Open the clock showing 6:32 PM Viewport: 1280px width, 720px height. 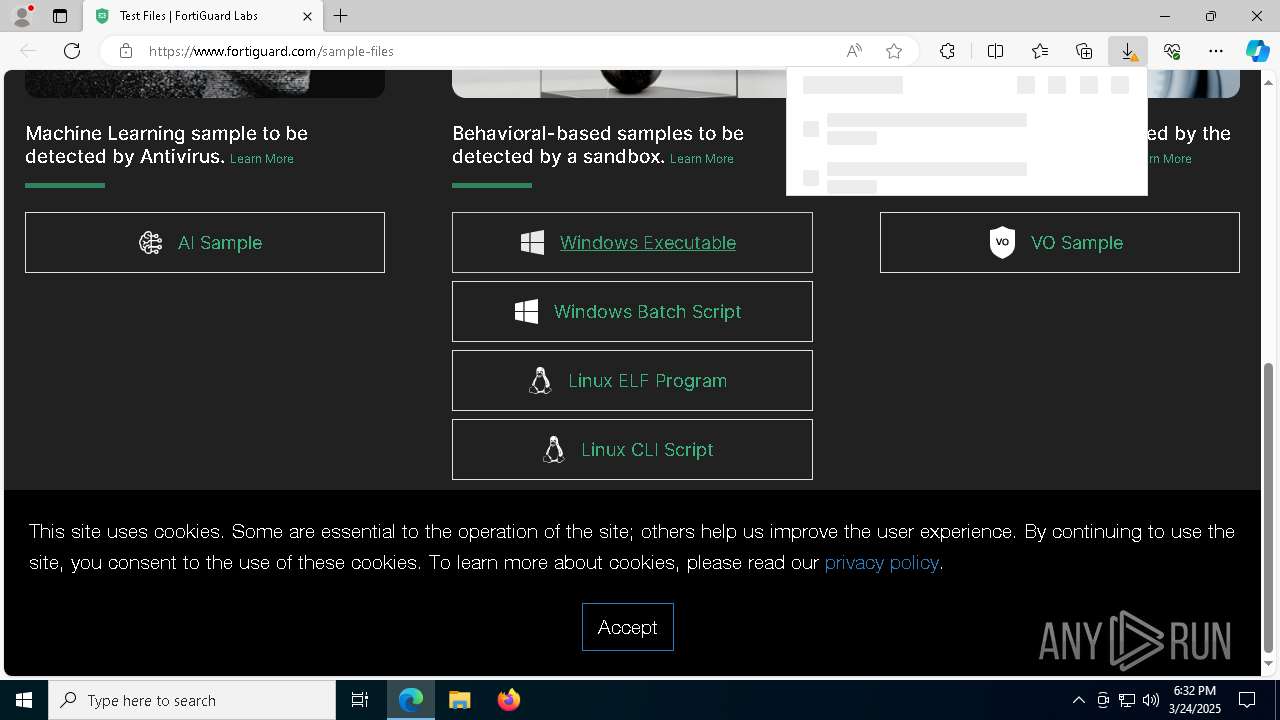point(1195,700)
